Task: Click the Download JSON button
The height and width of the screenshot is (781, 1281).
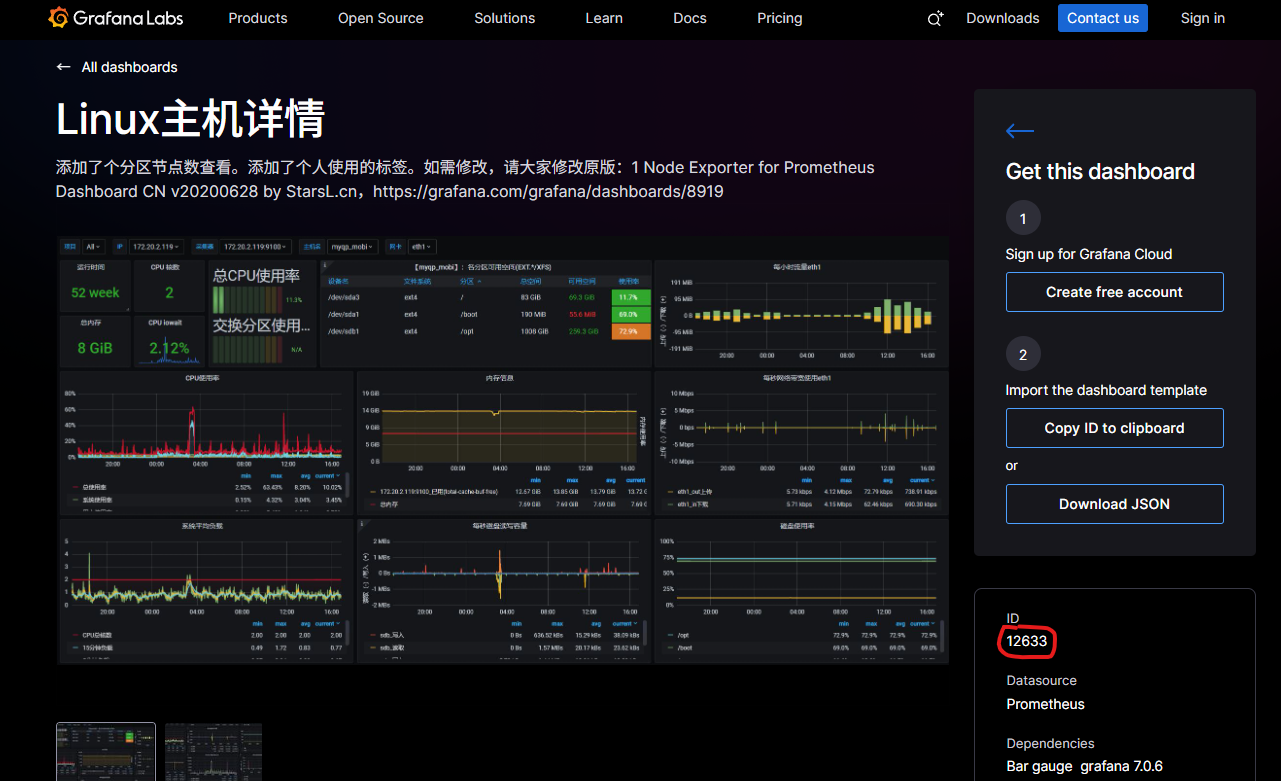Action: [x=1114, y=504]
